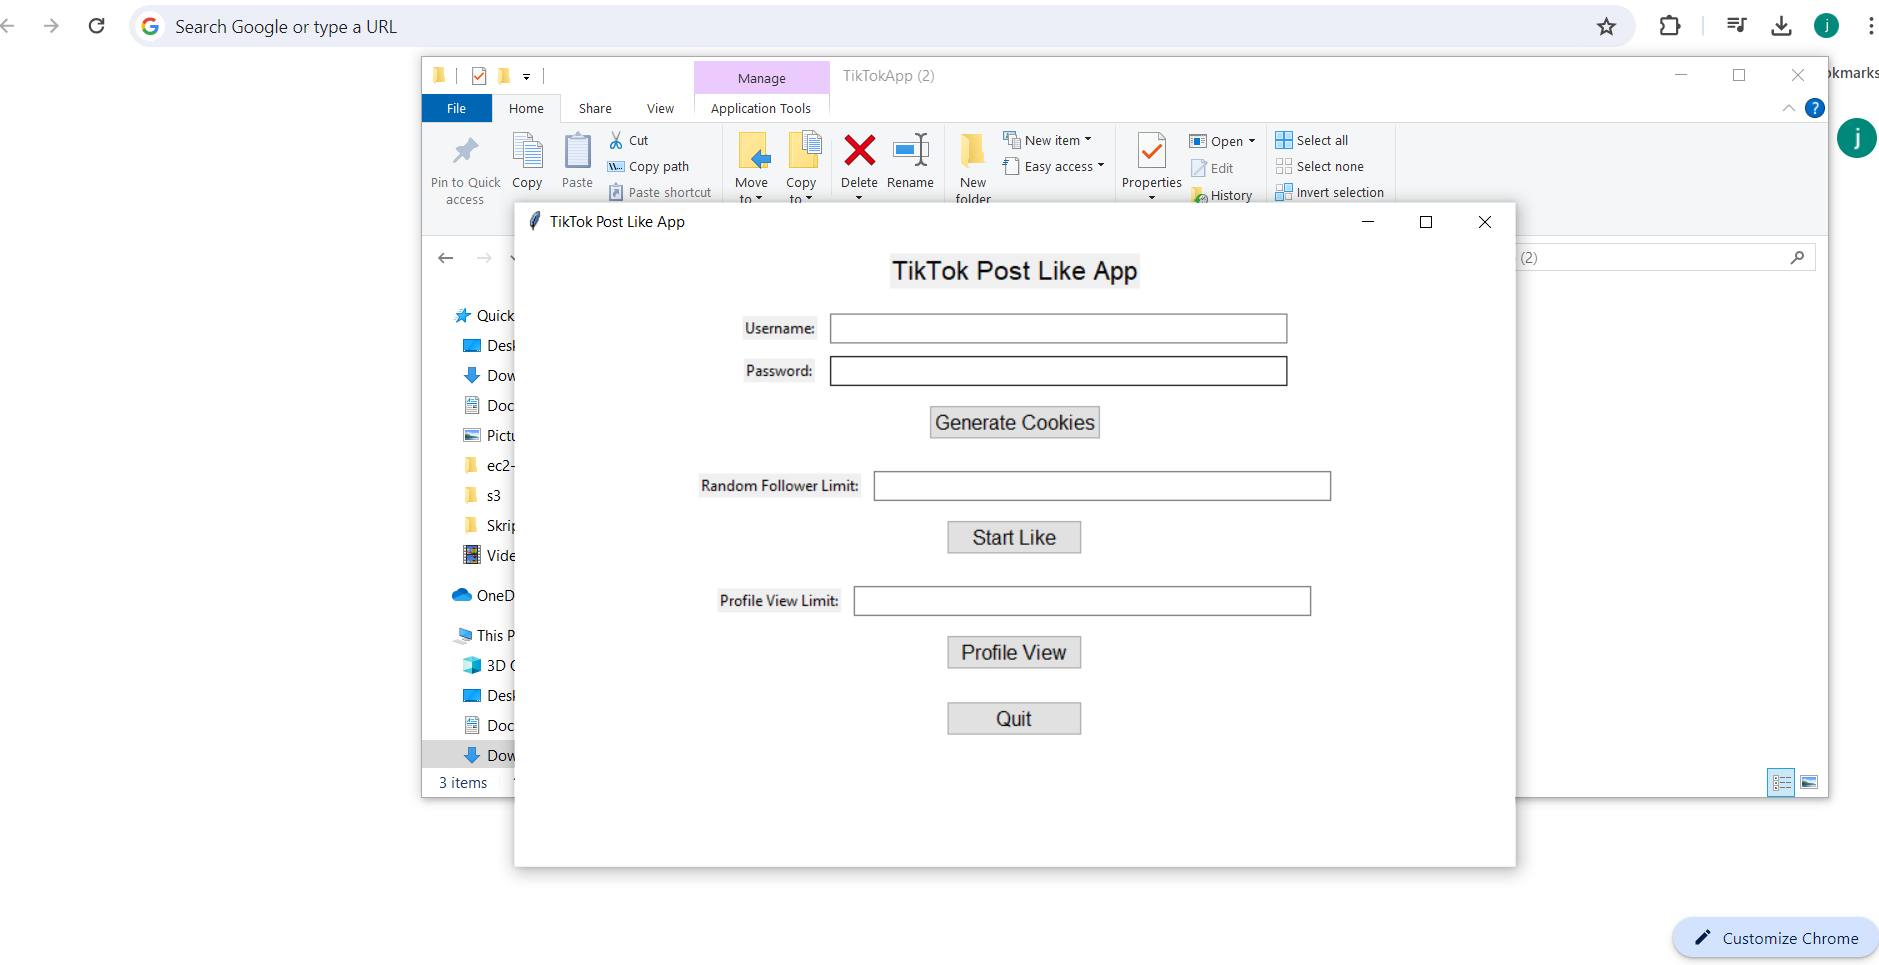
Task: Click the Rename icon
Action: tap(911, 150)
